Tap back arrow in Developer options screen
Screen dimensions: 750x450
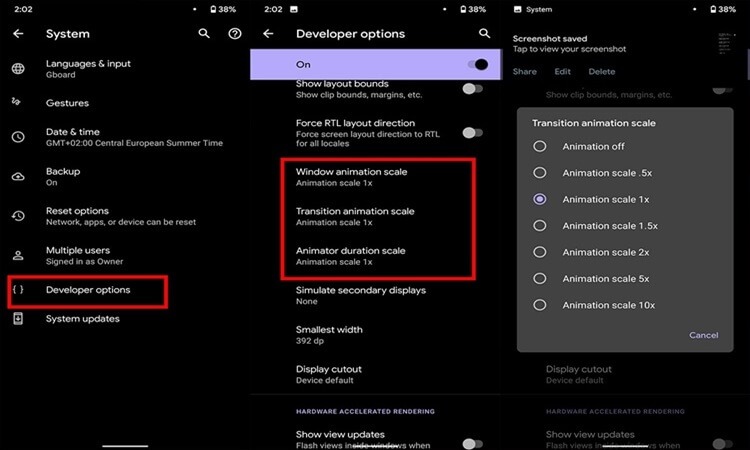[268, 33]
